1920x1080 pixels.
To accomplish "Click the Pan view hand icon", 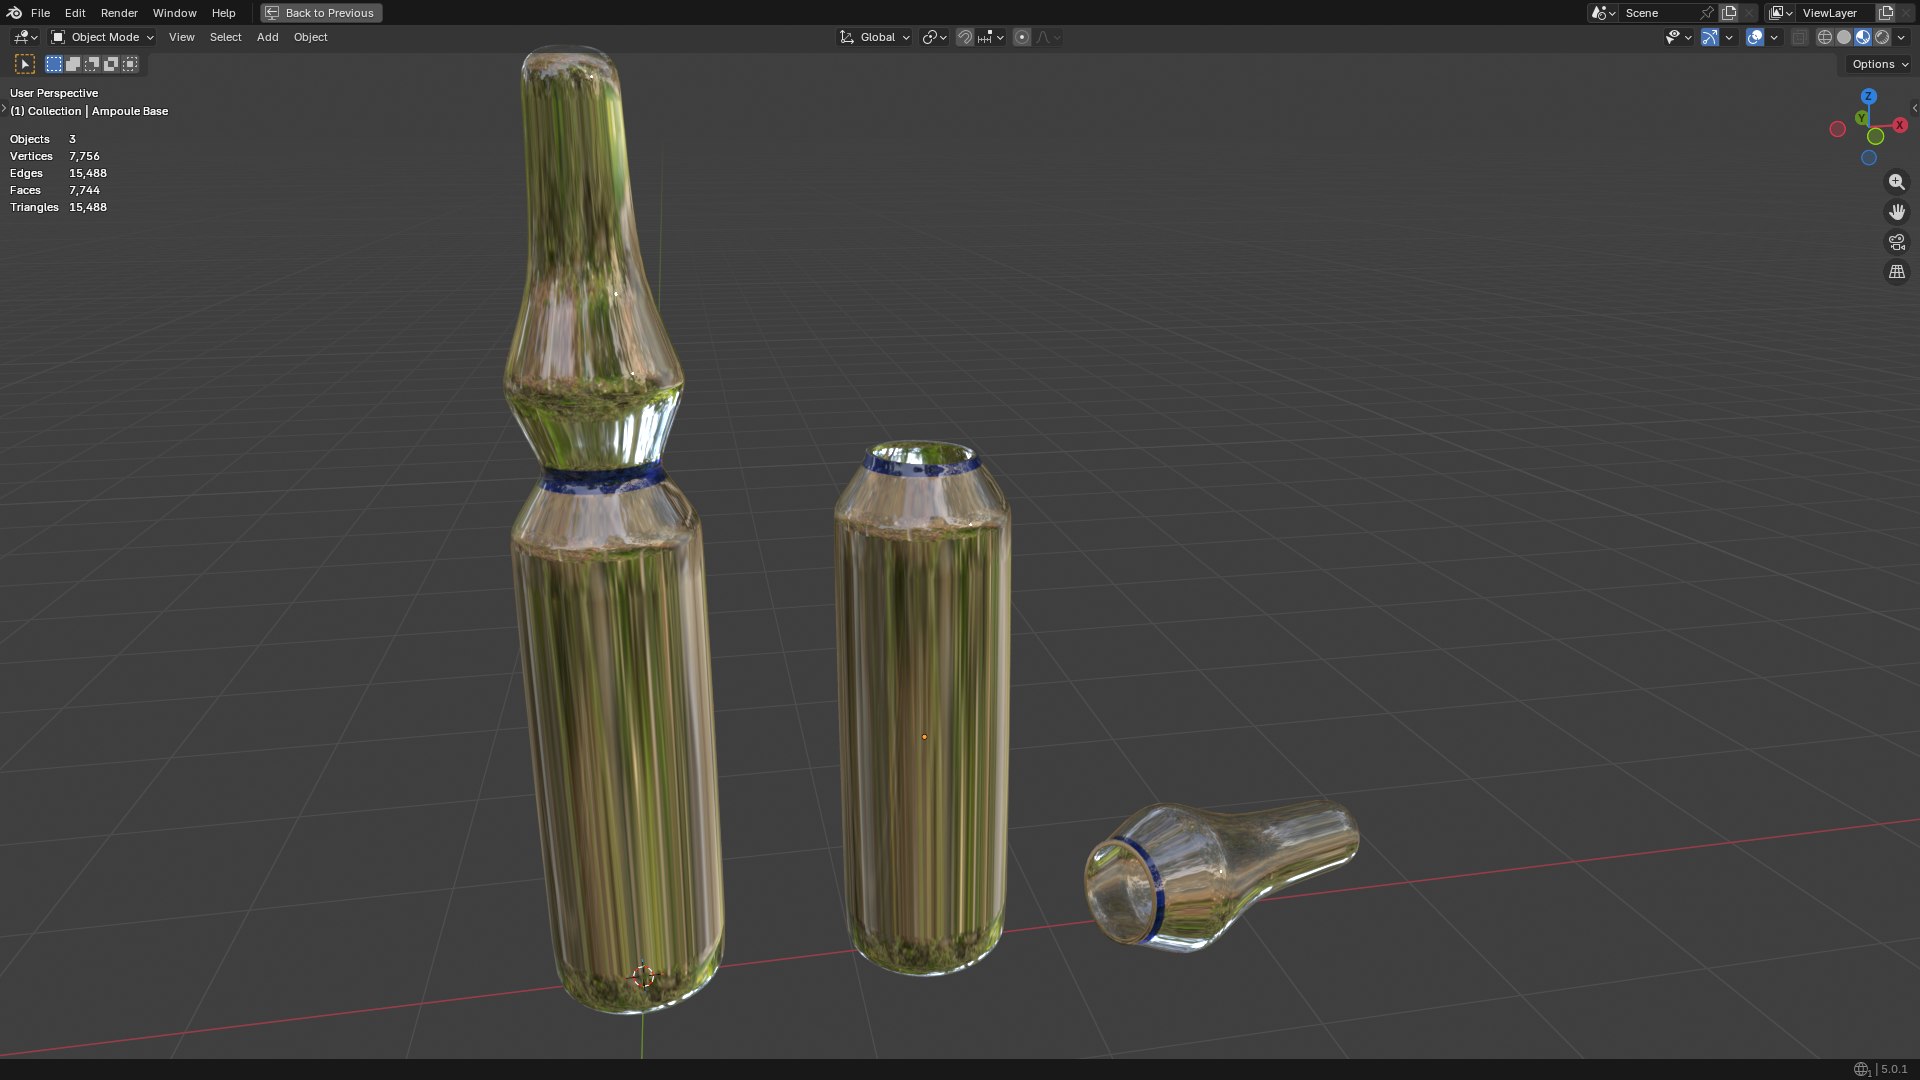I will [1896, 212].
